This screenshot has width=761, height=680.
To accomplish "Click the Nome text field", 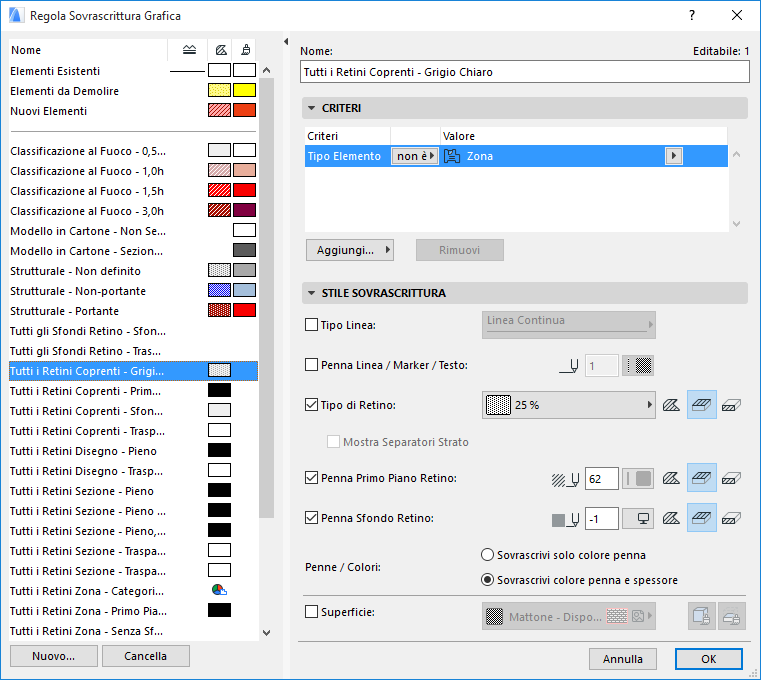I will [x=525, y=72].
